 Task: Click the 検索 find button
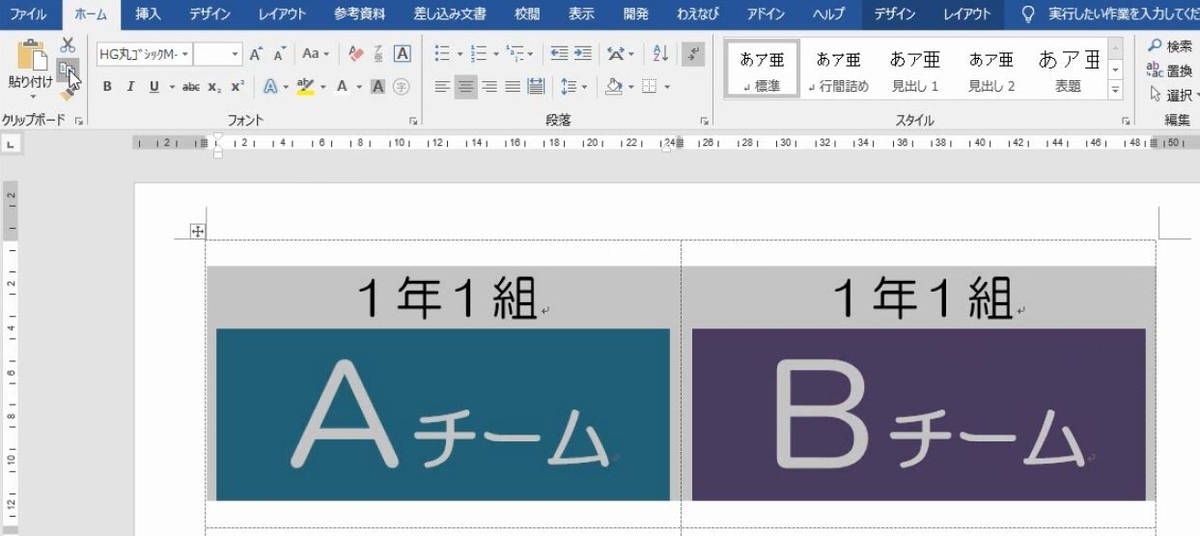pyautogui.click(x=1169, y=46)
